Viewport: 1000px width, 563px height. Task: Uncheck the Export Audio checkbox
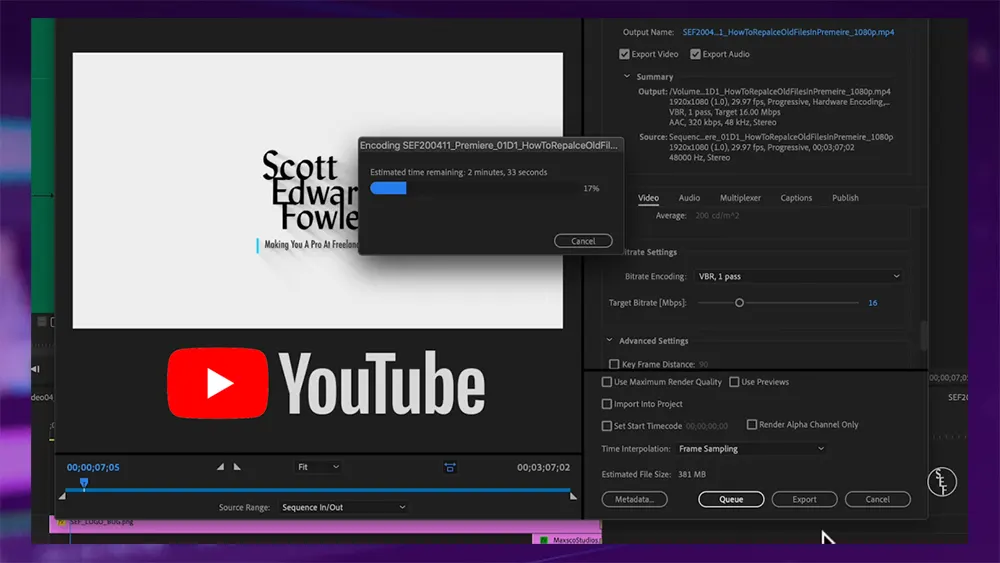click(x=695, y=54)
